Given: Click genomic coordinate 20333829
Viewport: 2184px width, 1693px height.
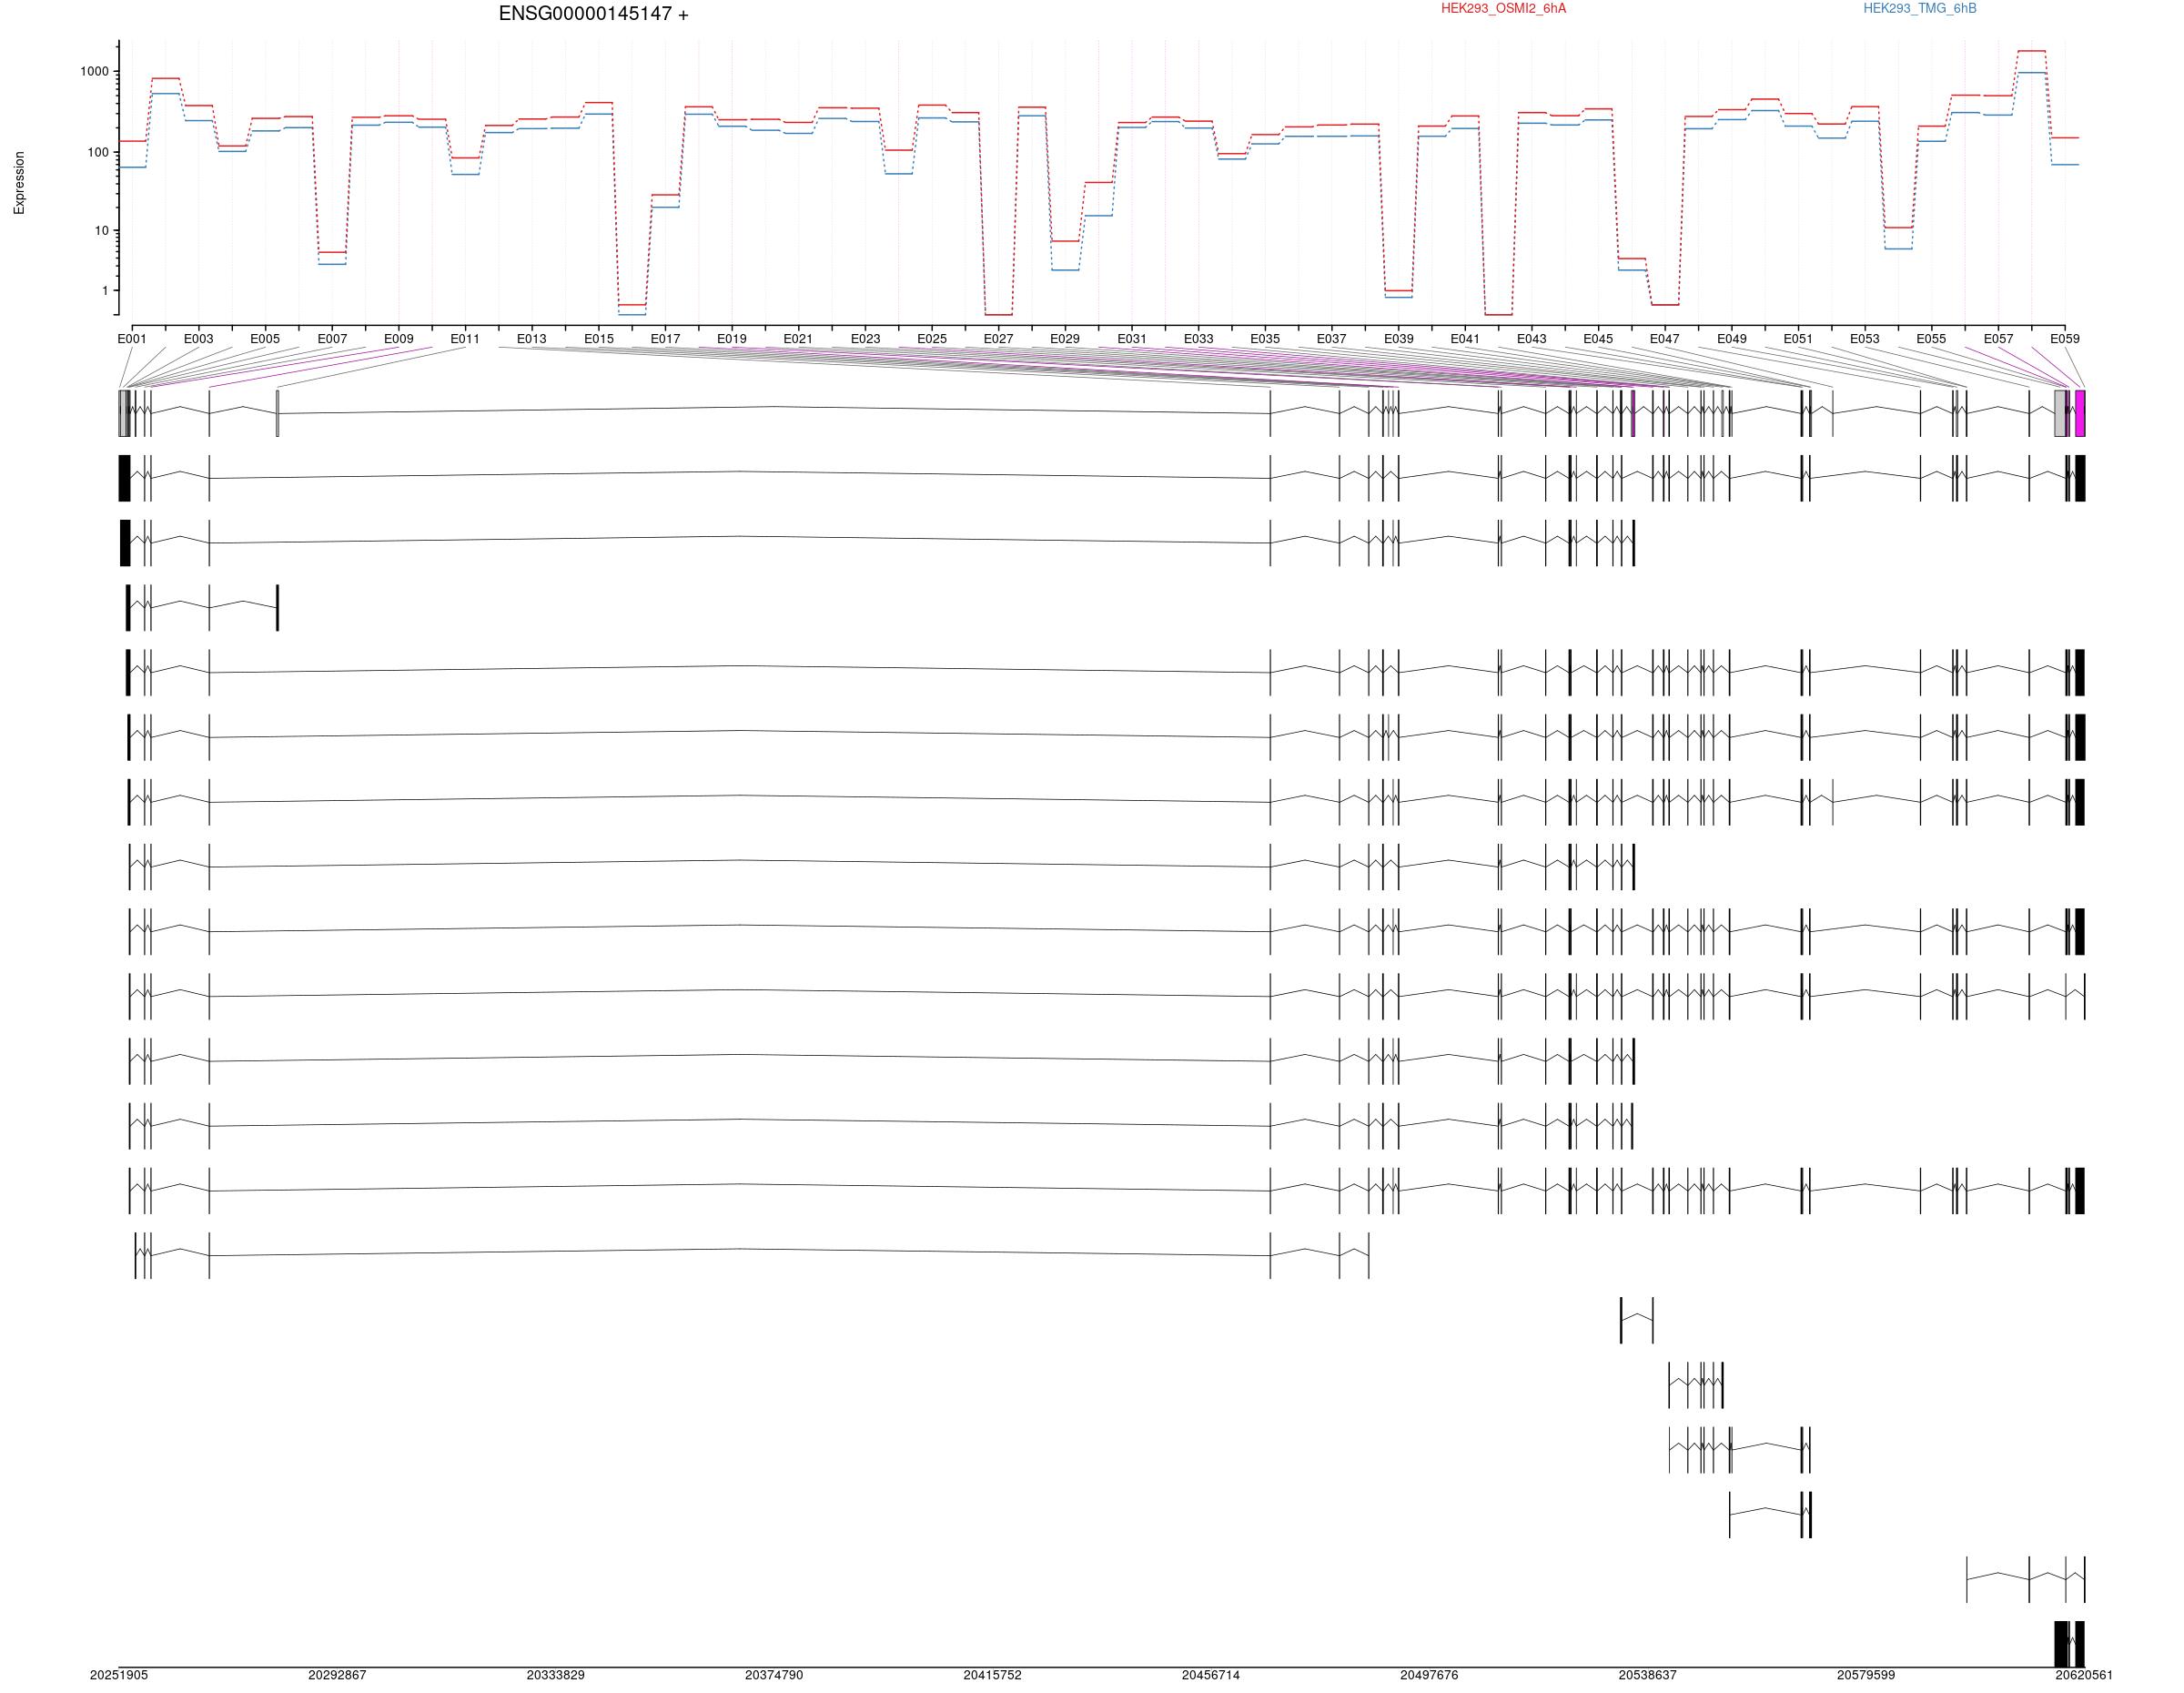Looking at the screenshot, I should coord(556,1675).
